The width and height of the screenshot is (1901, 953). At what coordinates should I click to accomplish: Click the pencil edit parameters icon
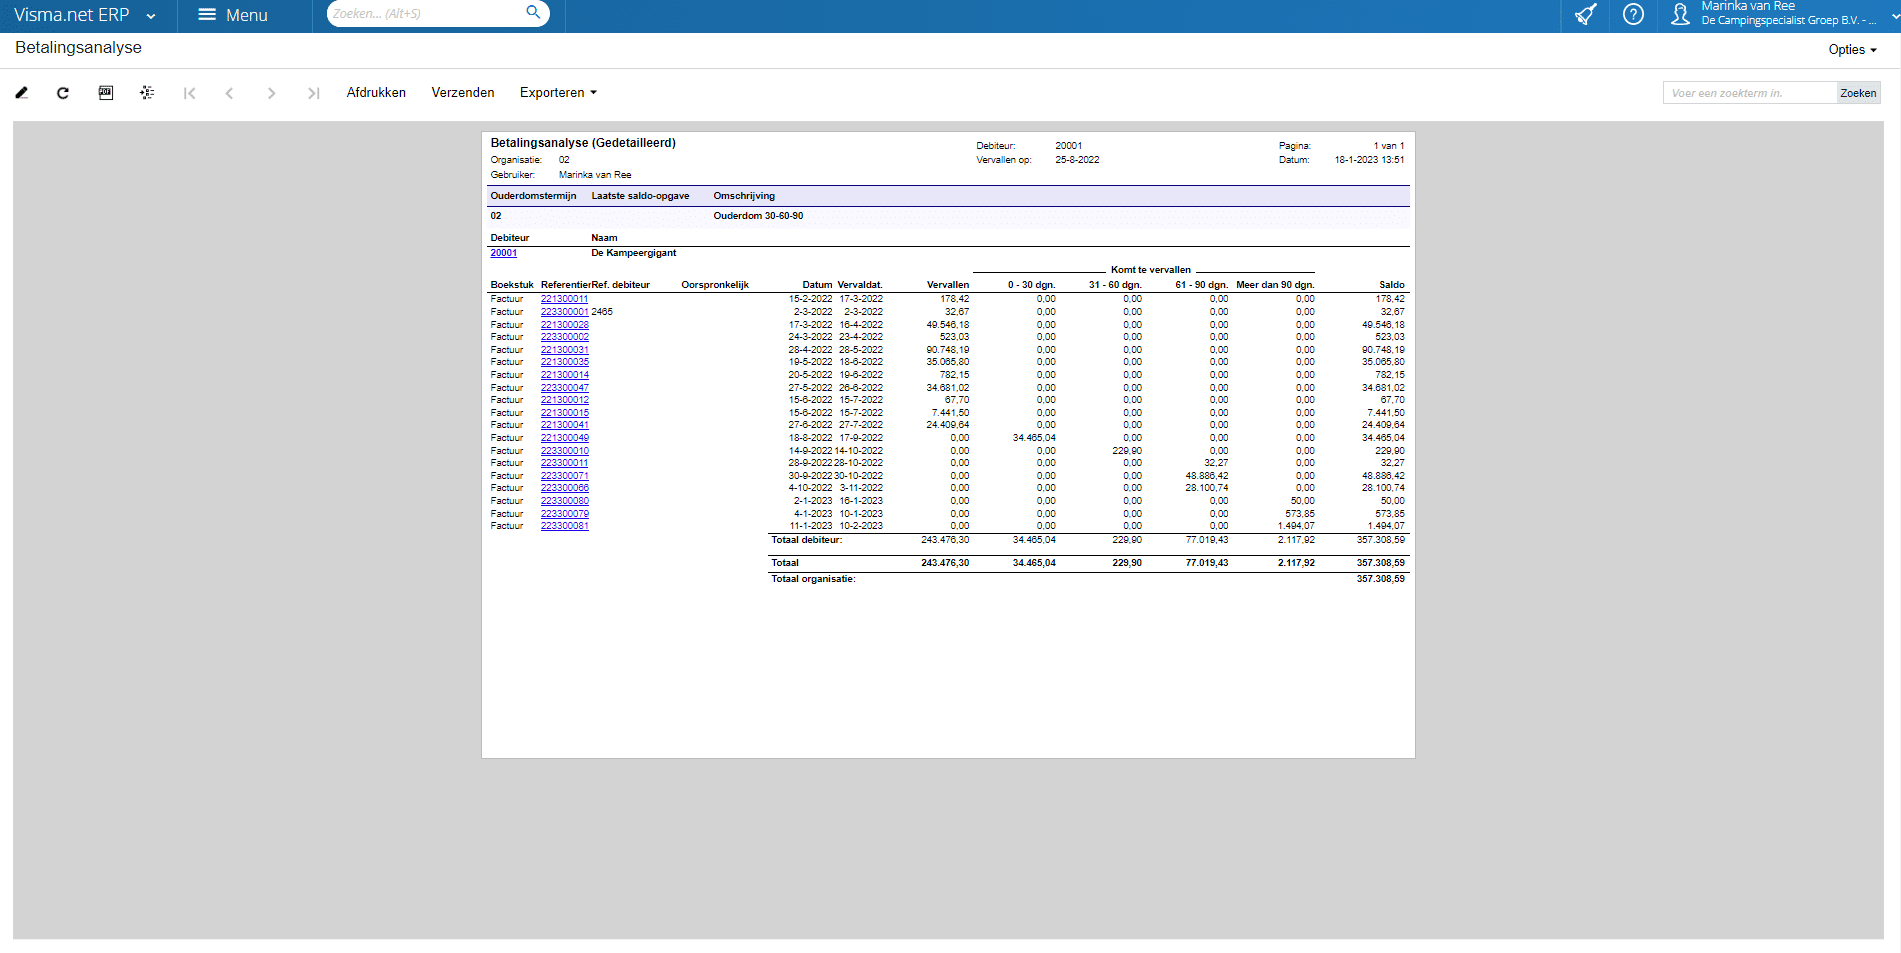tap(22, 93)
